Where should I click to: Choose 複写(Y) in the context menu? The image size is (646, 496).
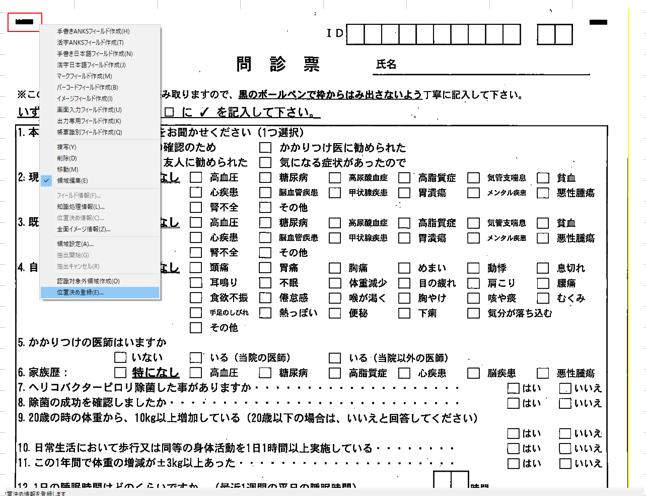[66, 147]
